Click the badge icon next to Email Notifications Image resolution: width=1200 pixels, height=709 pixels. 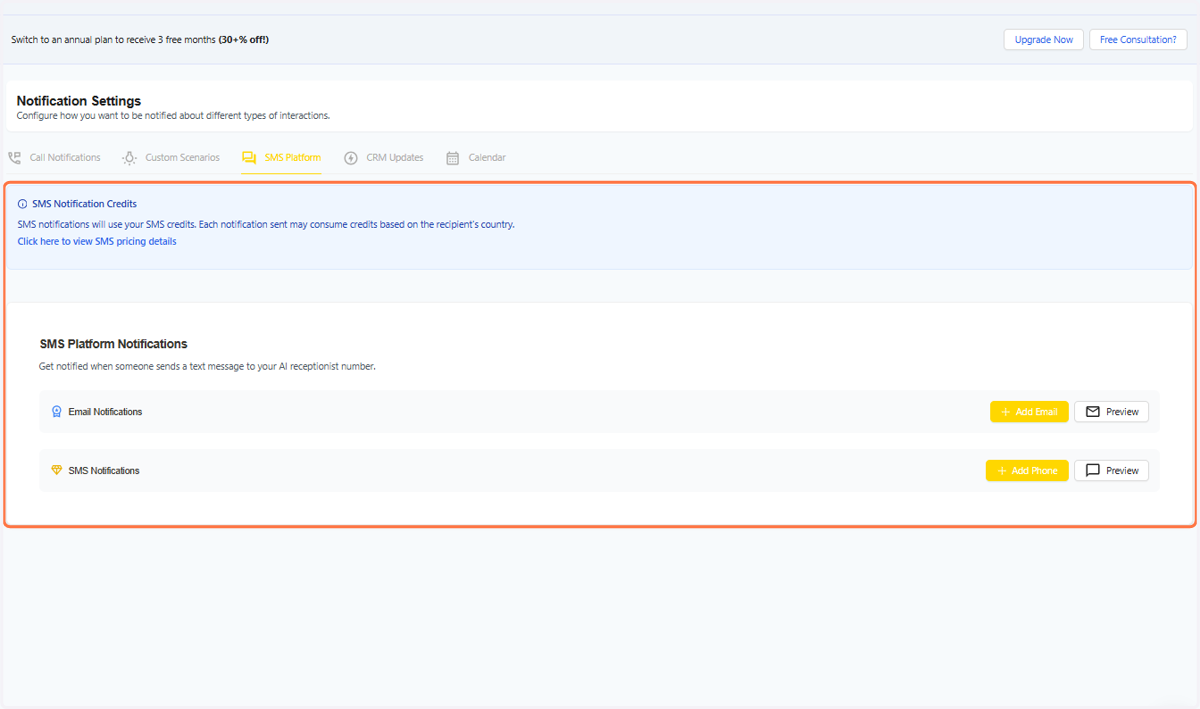click(x=57, y=411)
